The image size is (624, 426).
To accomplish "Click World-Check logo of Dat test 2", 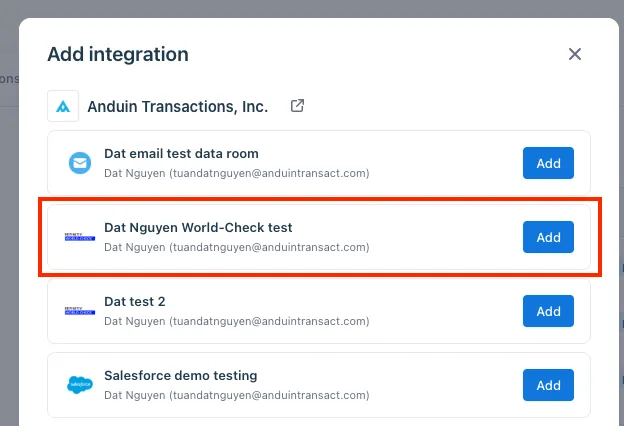I will click(x=80, y=311).
